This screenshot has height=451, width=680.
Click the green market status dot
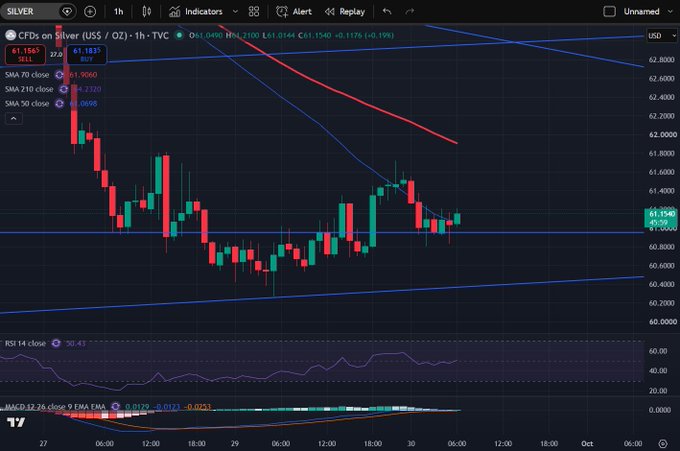point(179,36)
